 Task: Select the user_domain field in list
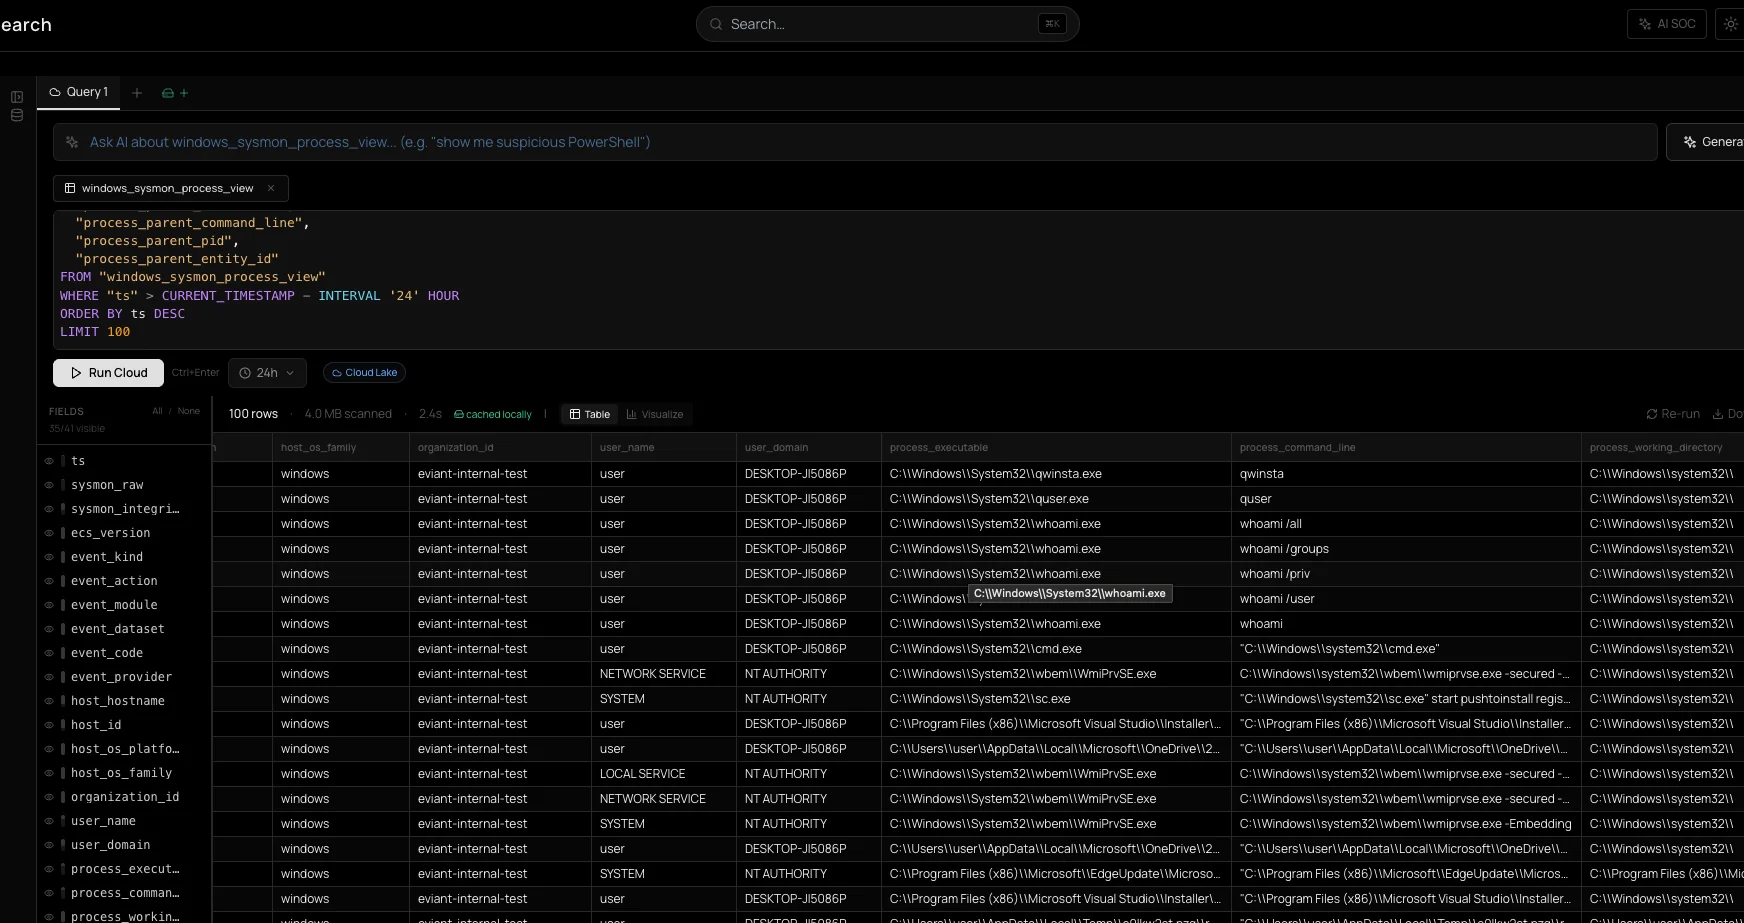coord(110,845)
